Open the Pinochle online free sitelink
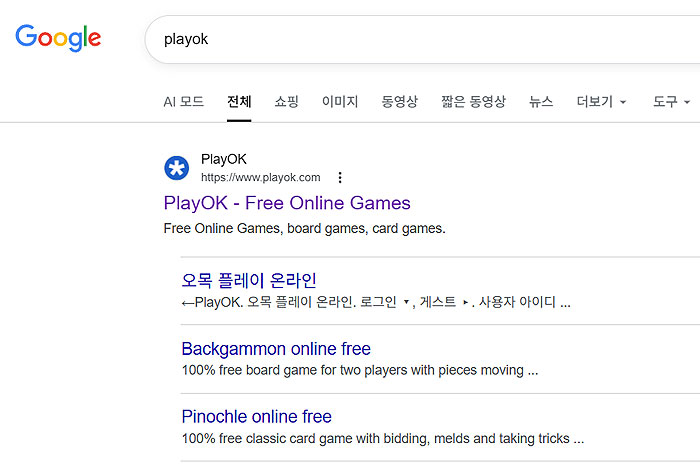700x466 pixels. click(257, 417)
